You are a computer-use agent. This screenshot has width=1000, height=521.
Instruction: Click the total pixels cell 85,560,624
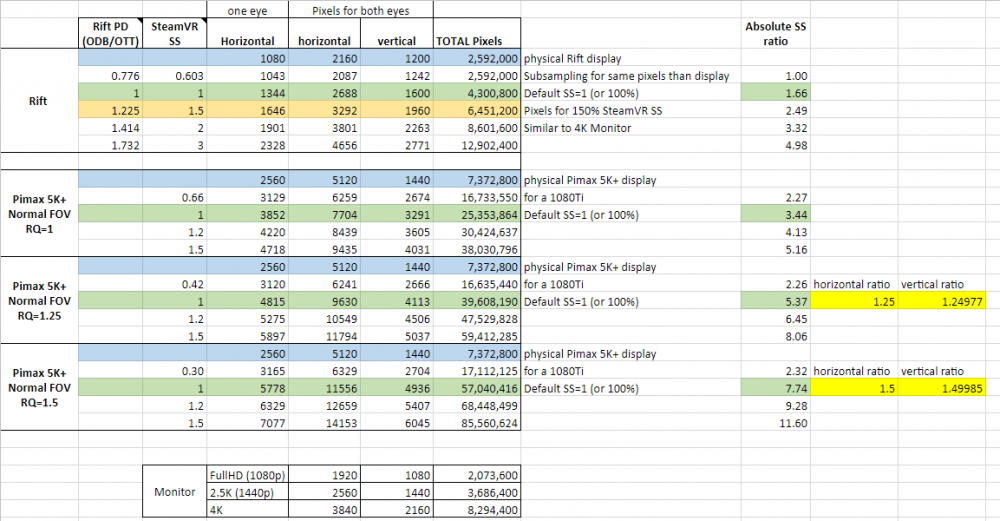coord(477,423)
